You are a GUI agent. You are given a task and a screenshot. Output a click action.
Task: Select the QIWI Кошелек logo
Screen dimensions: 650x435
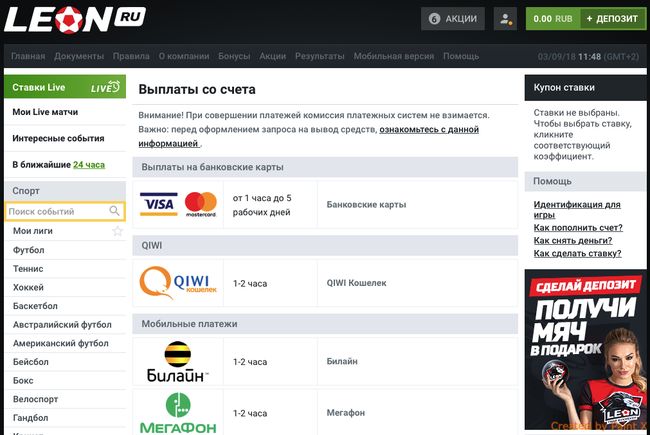(x=178, y=283)
